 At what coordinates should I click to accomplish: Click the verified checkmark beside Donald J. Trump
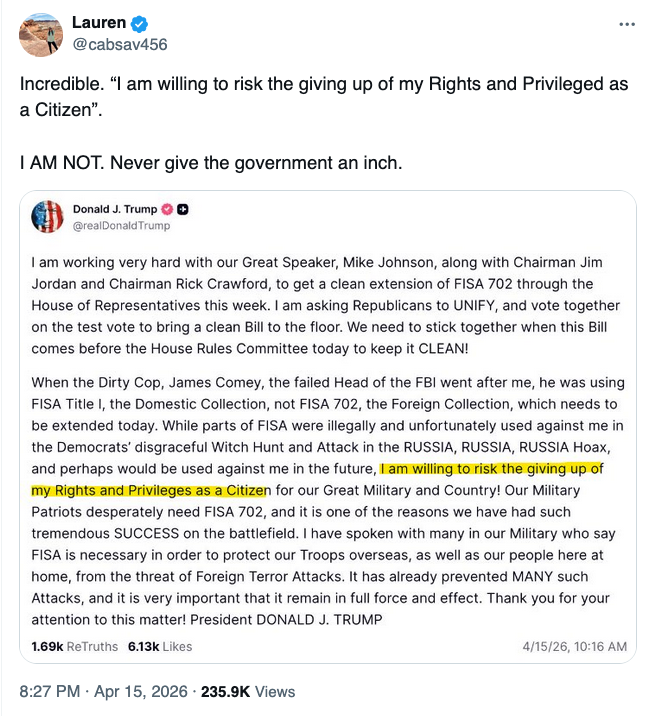tap(168, 209)
